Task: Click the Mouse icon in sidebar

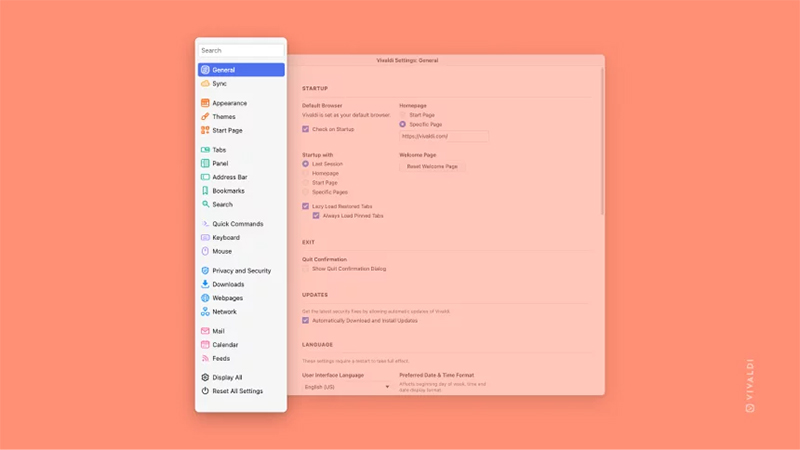Action: point(205,252)
